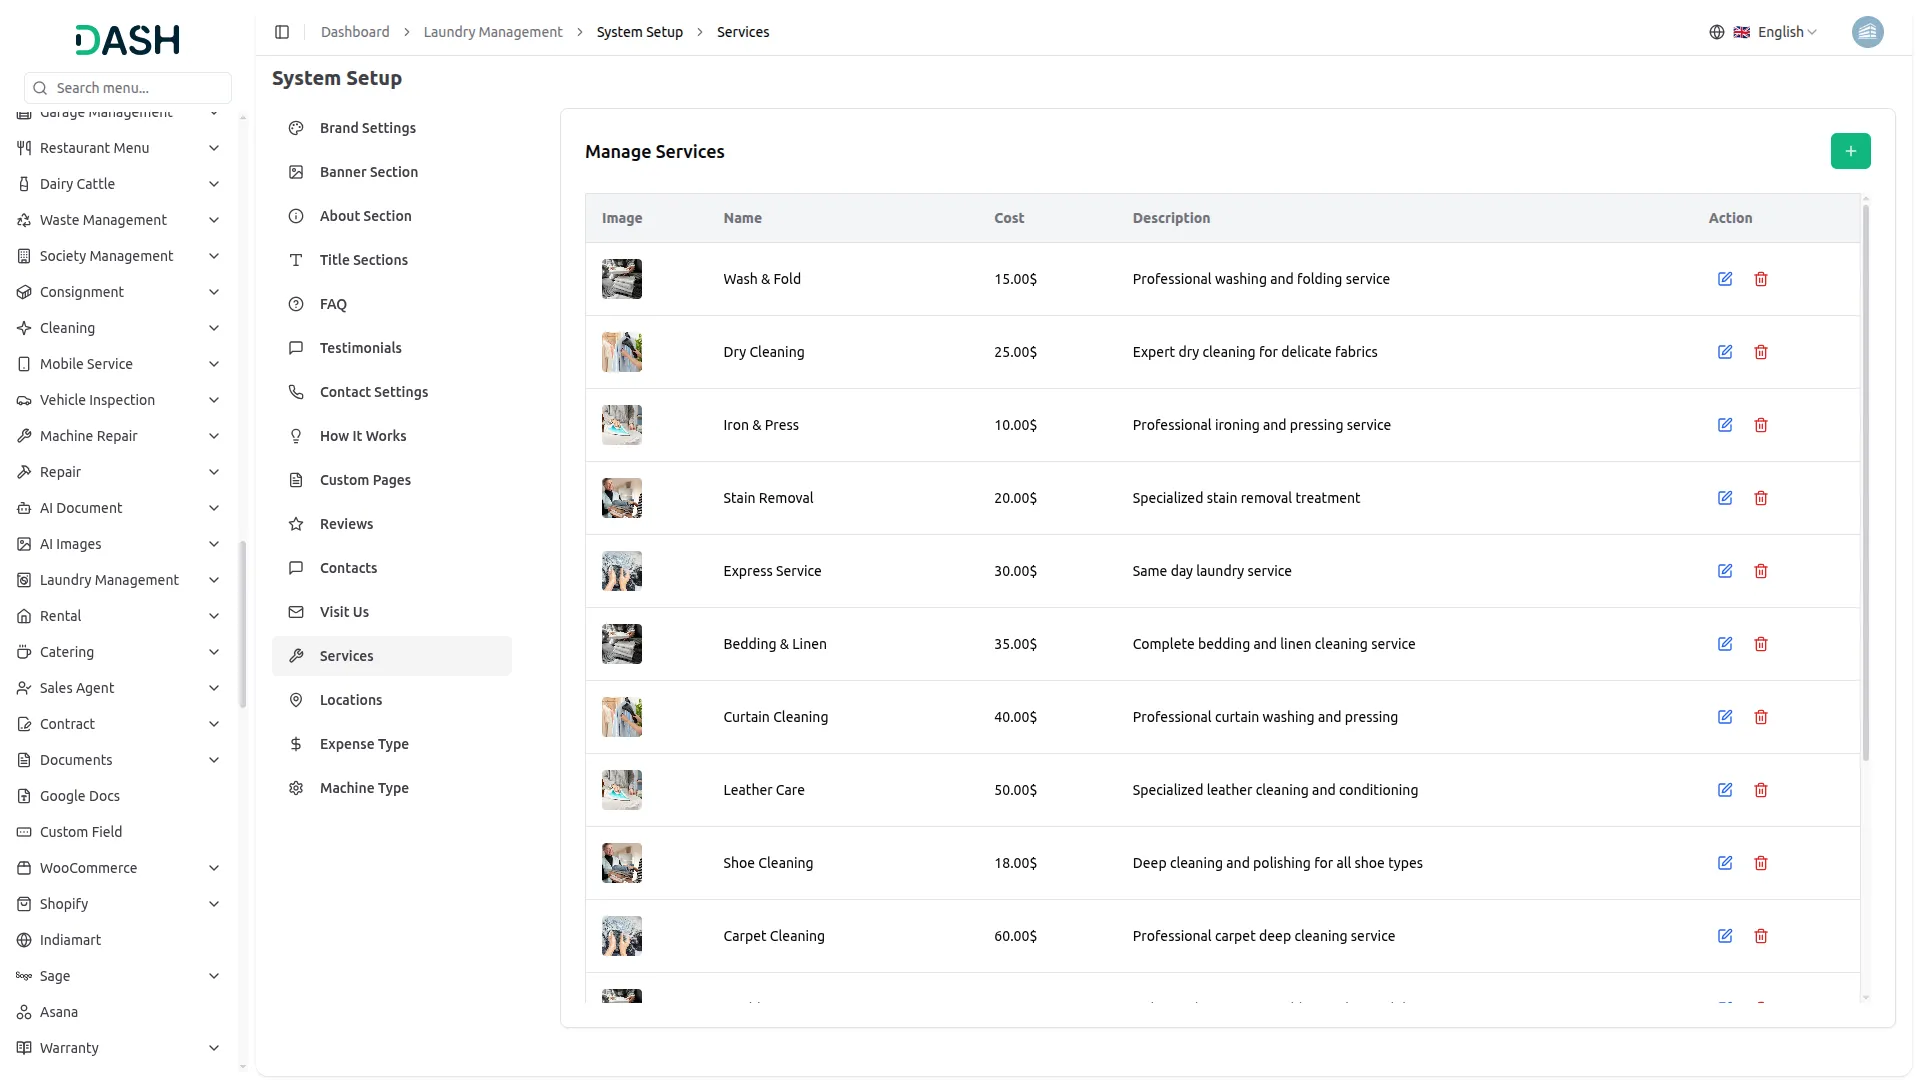Delete the Wash & Fold service

point(1761,279)
